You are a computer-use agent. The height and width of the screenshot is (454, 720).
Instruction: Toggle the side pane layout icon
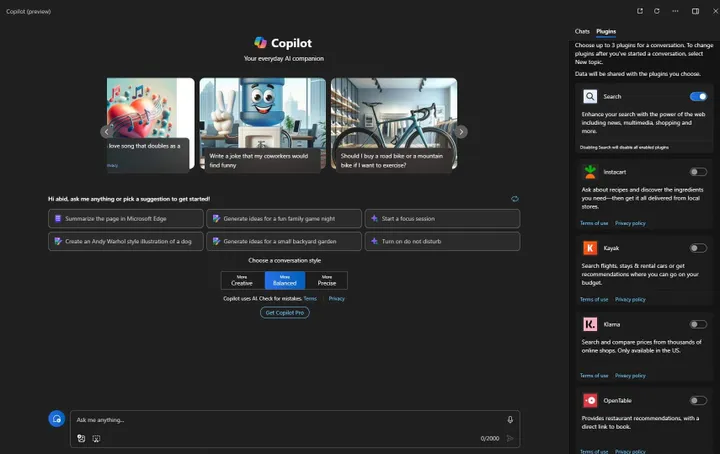695,11
